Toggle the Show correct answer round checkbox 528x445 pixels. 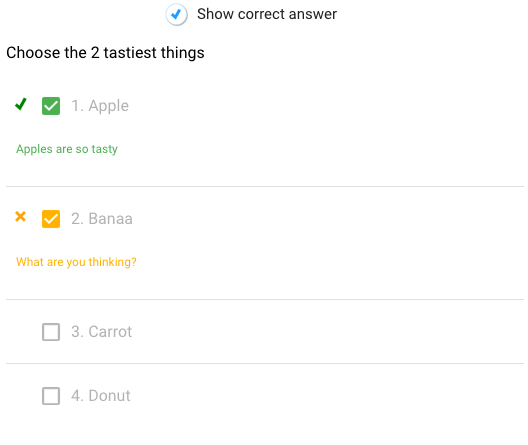176,14
